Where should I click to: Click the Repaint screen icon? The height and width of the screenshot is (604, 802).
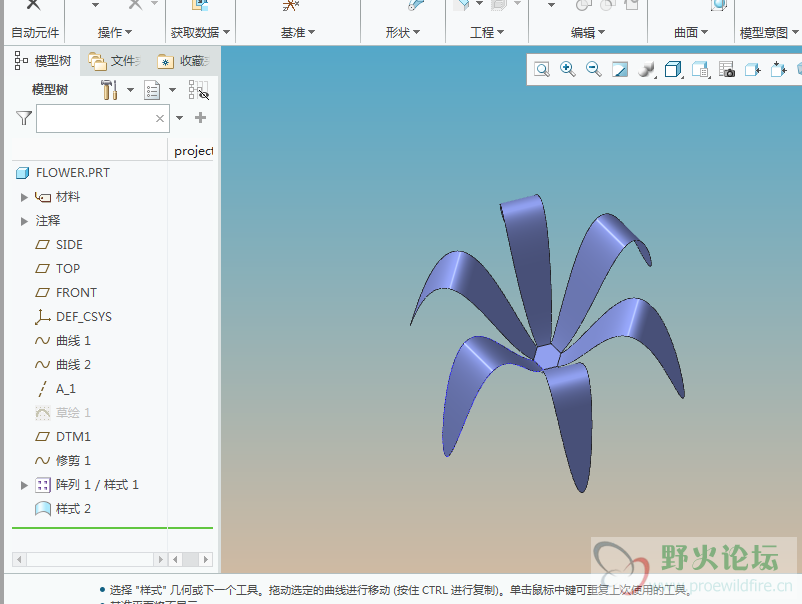tap(620, 70)
